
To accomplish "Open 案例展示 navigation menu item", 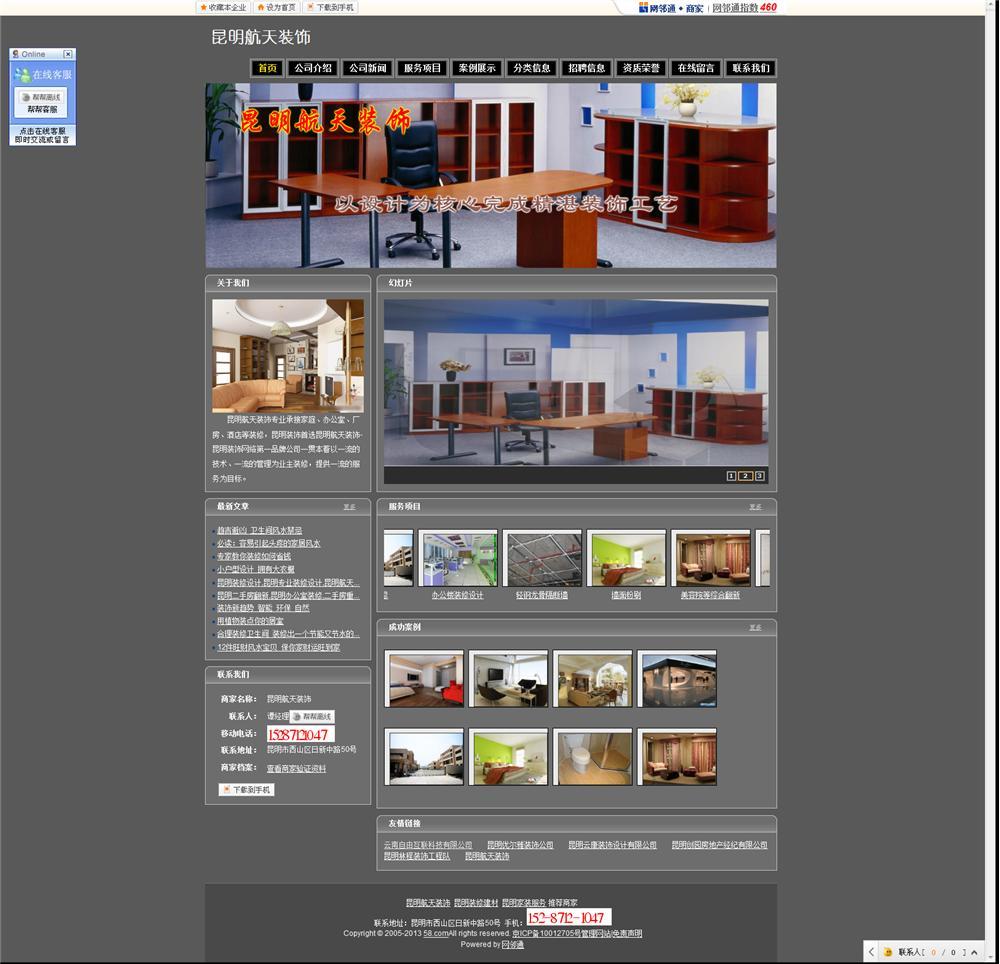I will tap(476, 68).
